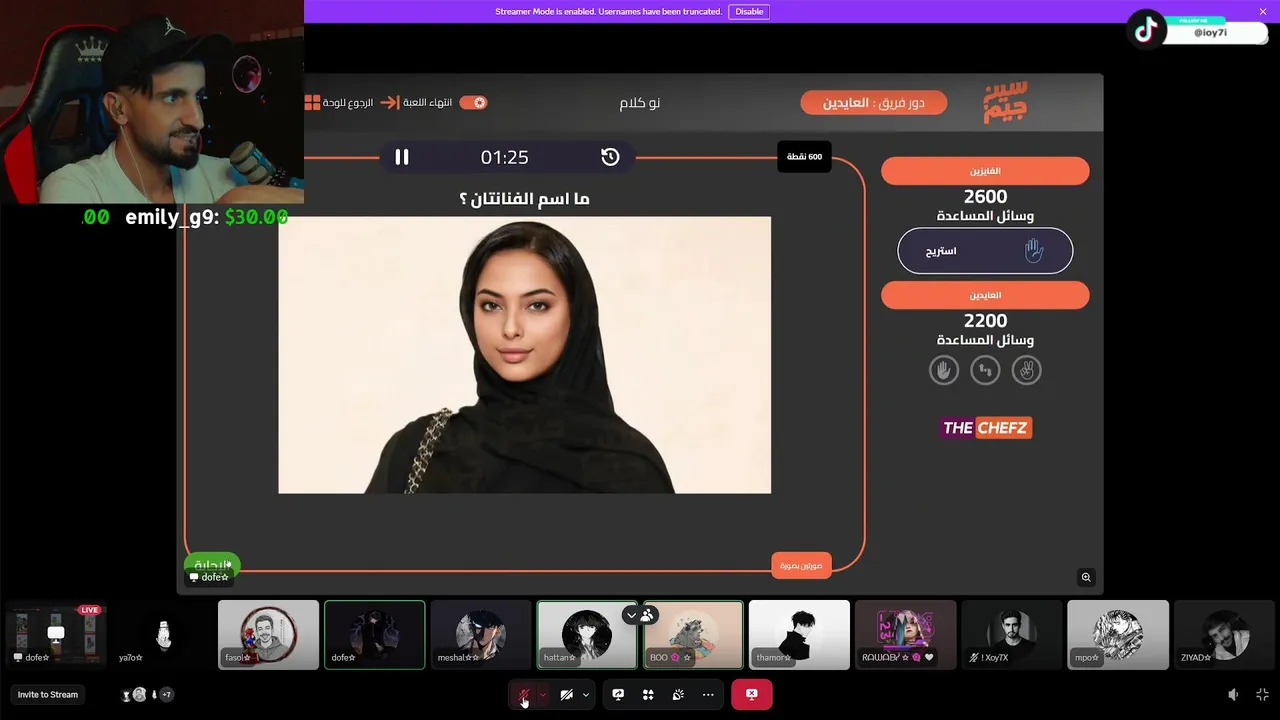Adjust stream volume via the speaker icon

1233,694
